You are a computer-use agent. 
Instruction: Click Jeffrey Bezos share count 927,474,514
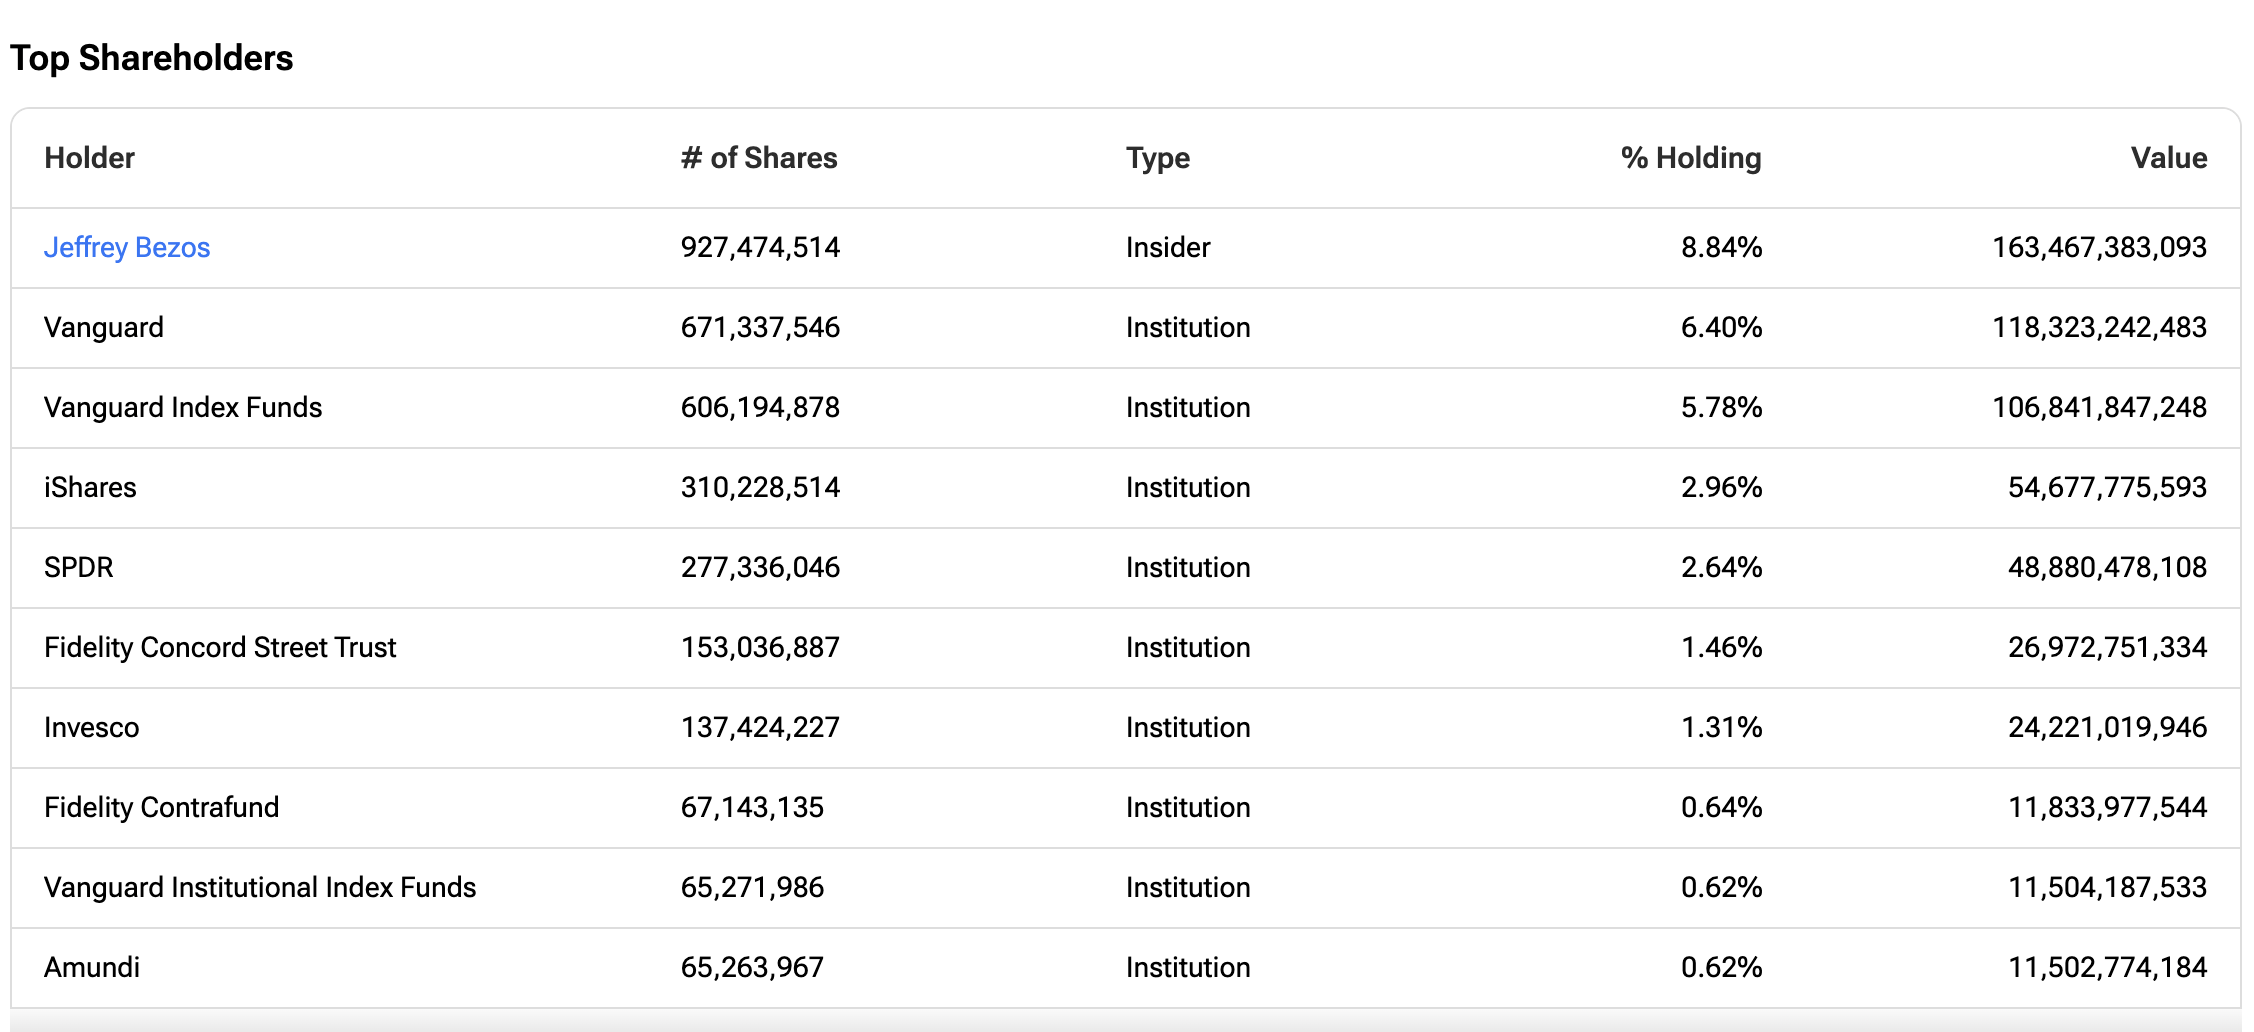(760, 247)
